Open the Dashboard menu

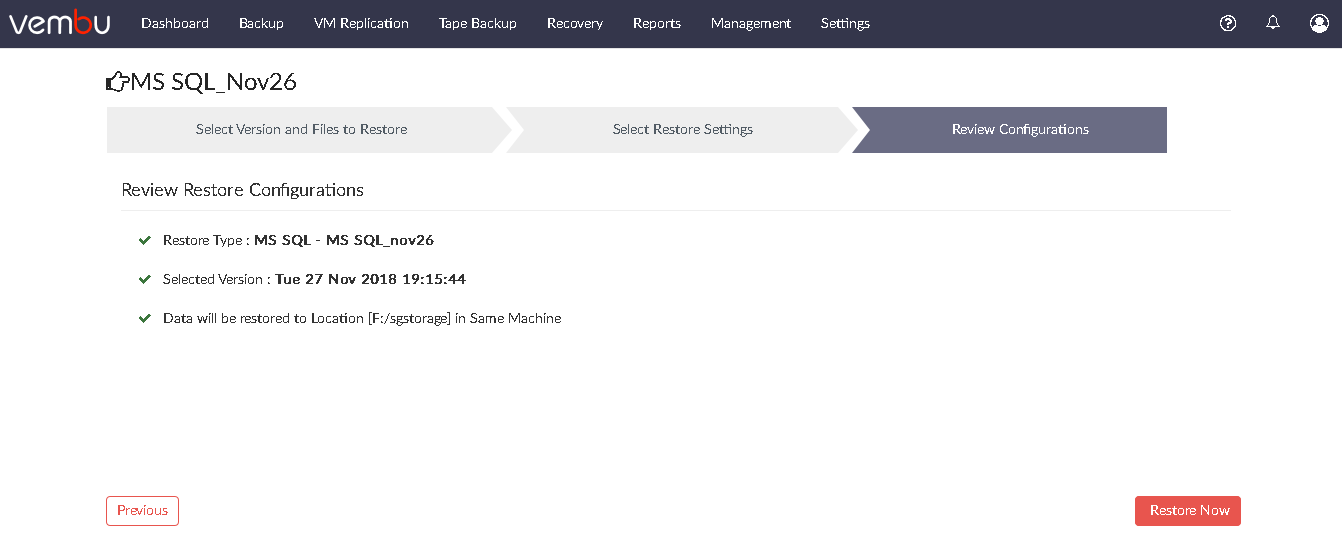coord(175,23)
